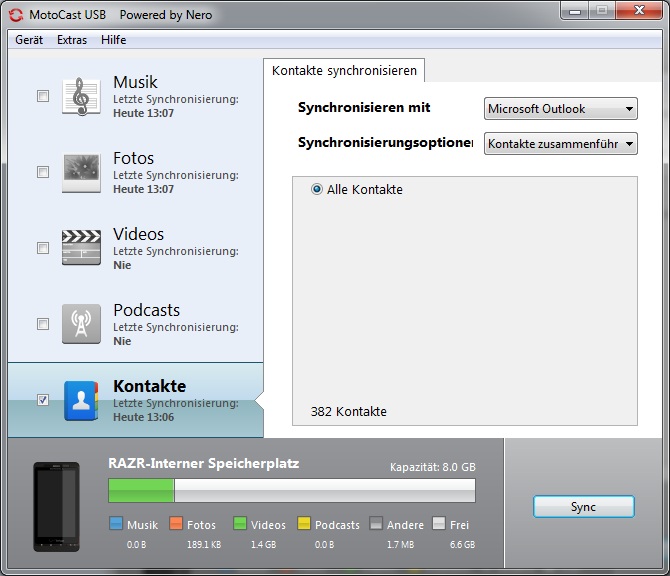Viewport: 670px width, 576px height.
Task: Click the MotoCast logo in title bar
Action: [16, 15]
